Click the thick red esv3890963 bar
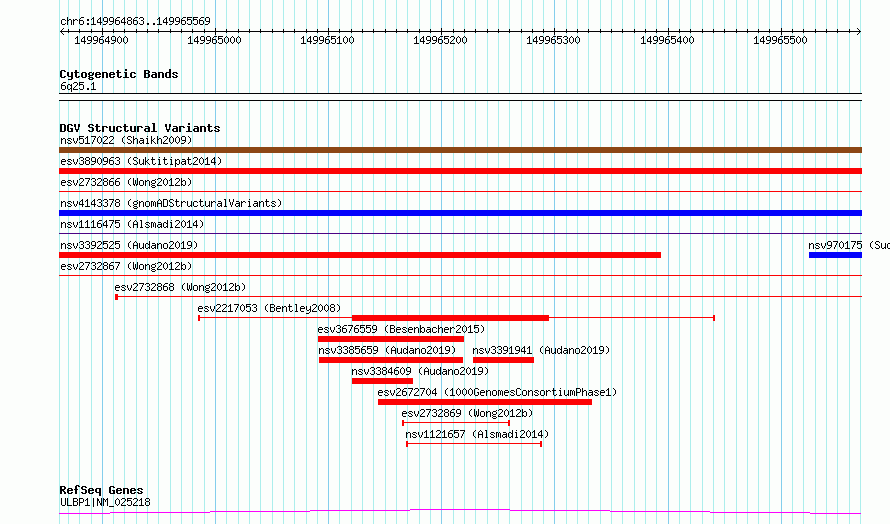 tap(460, 171)
